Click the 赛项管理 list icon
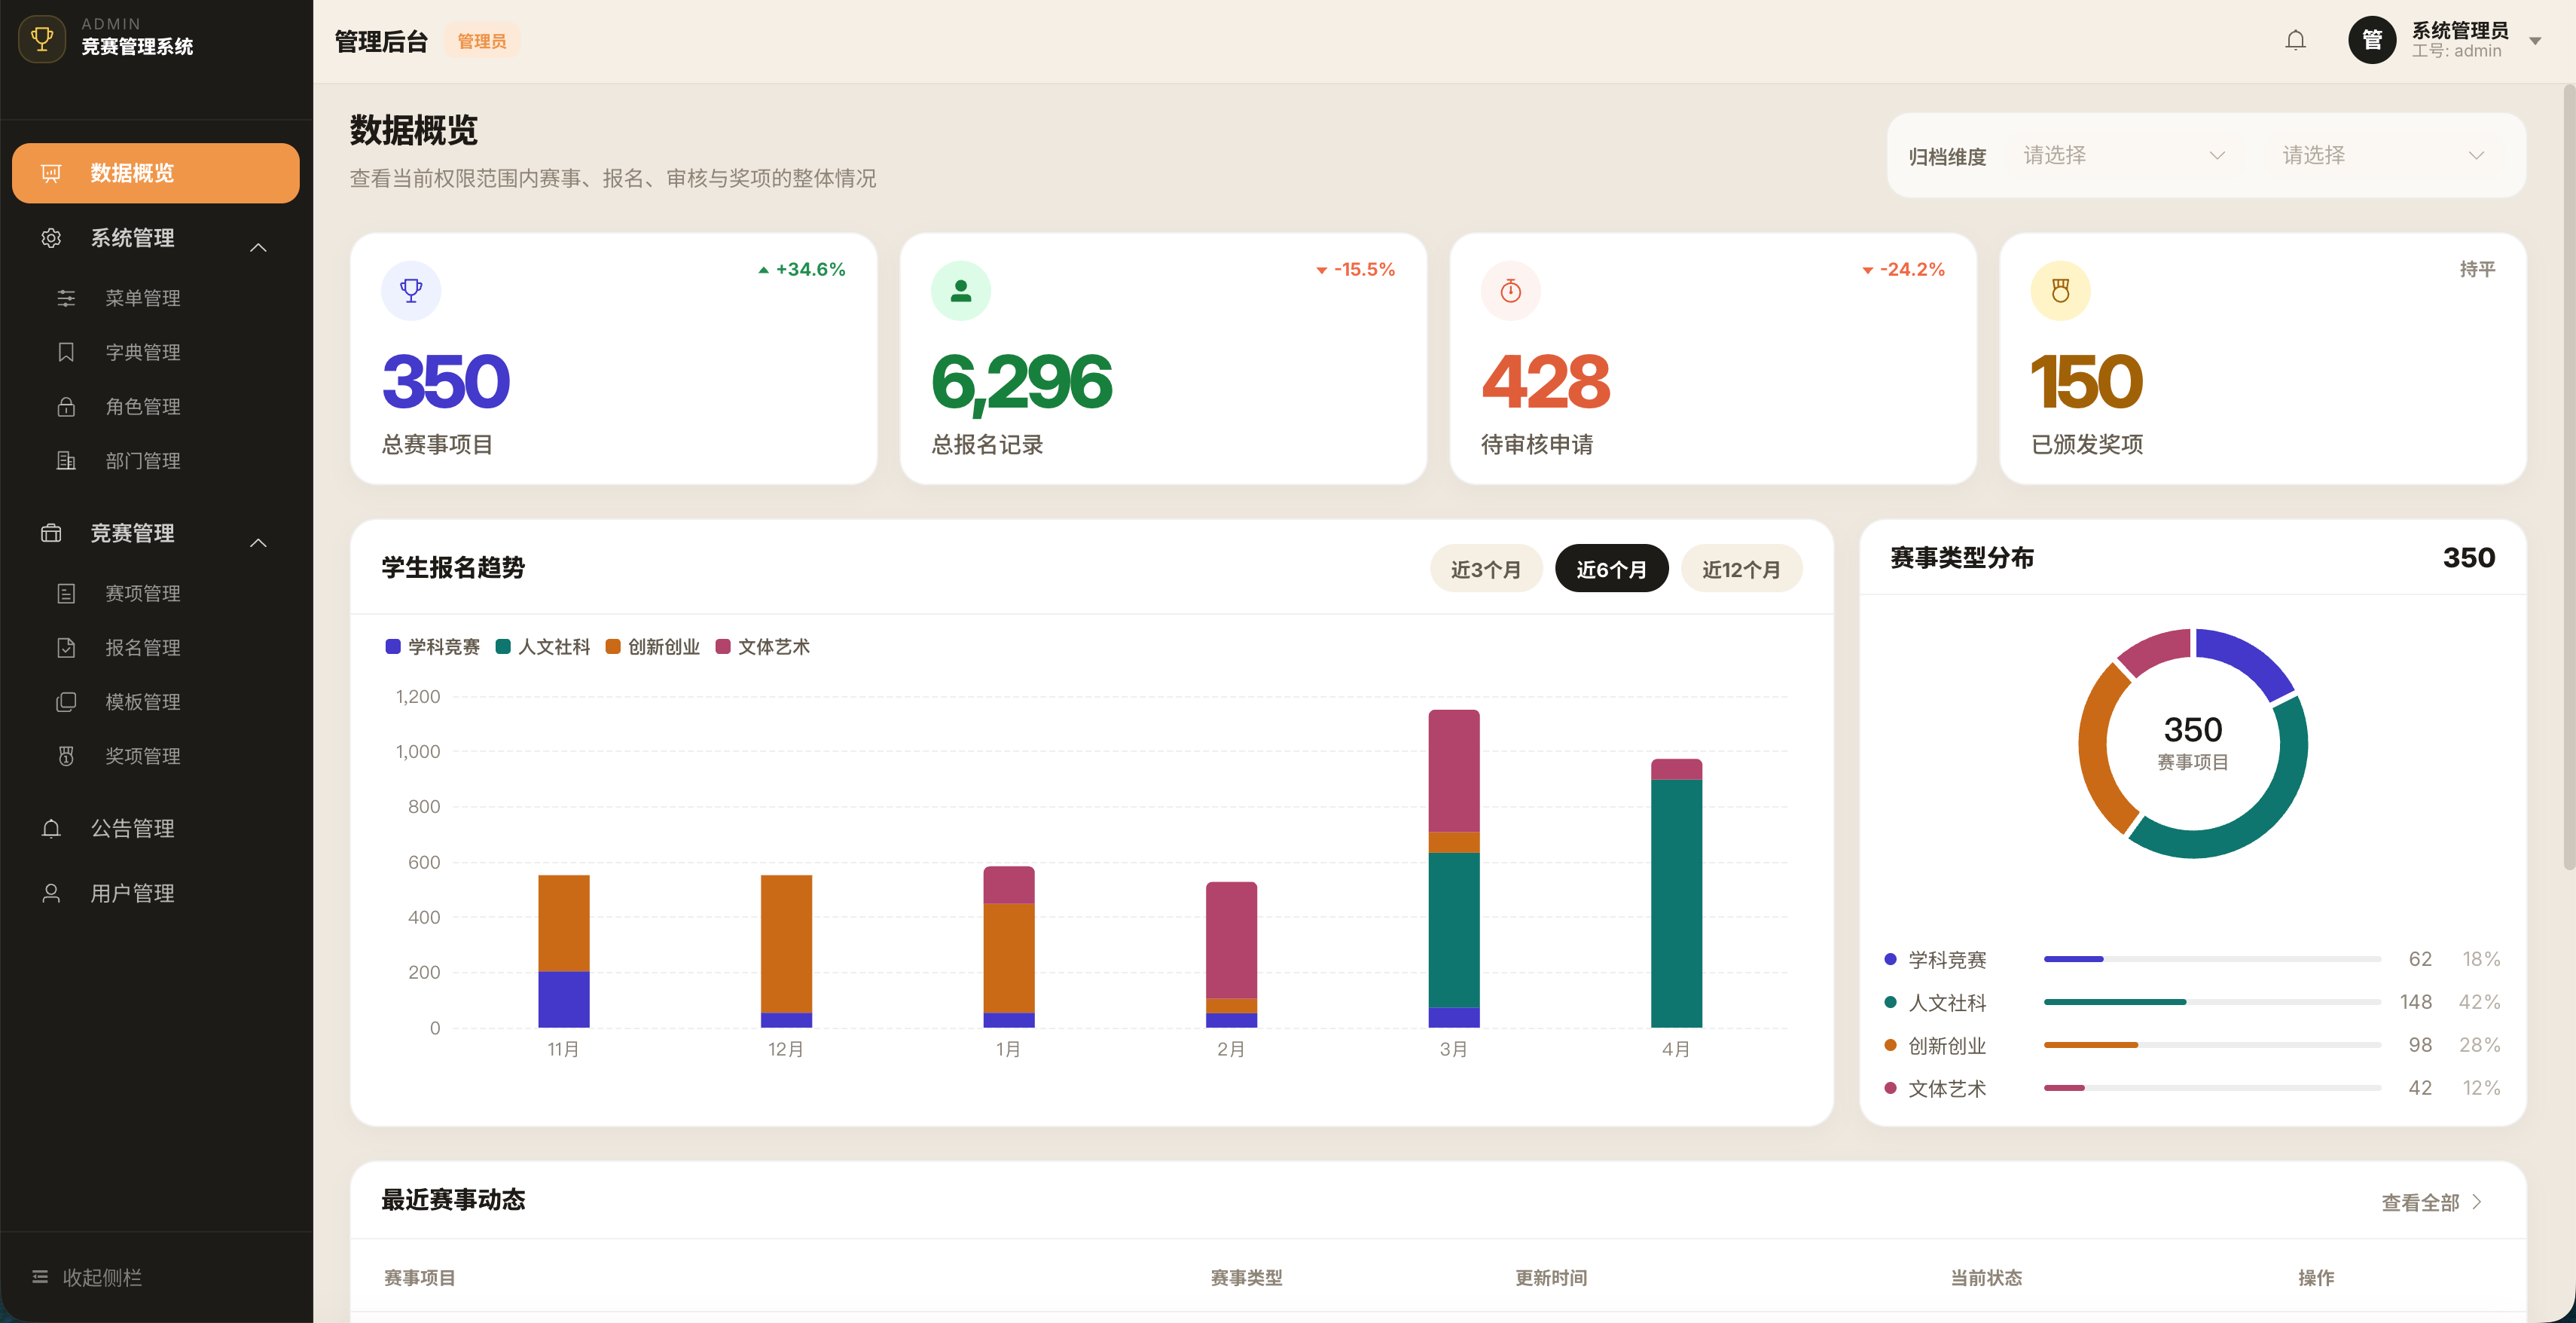 click(66, 593)
